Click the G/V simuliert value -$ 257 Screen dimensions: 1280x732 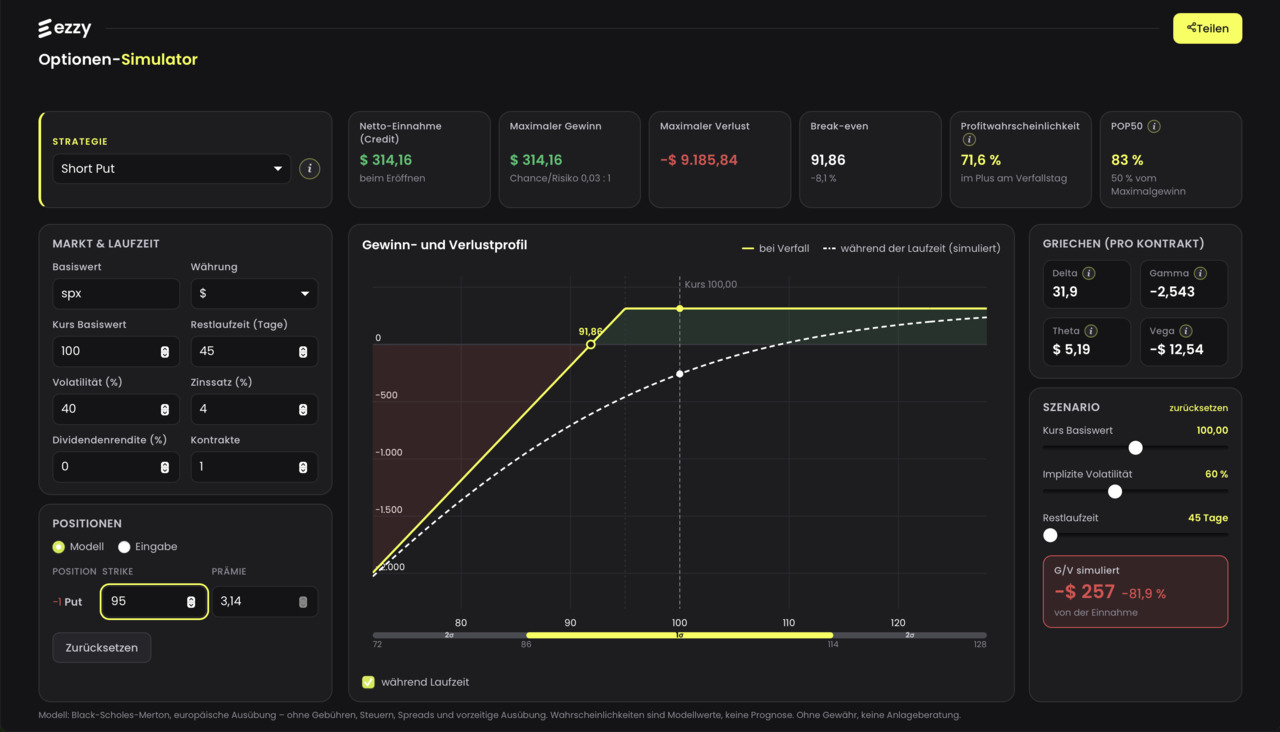coord(1084,592)
